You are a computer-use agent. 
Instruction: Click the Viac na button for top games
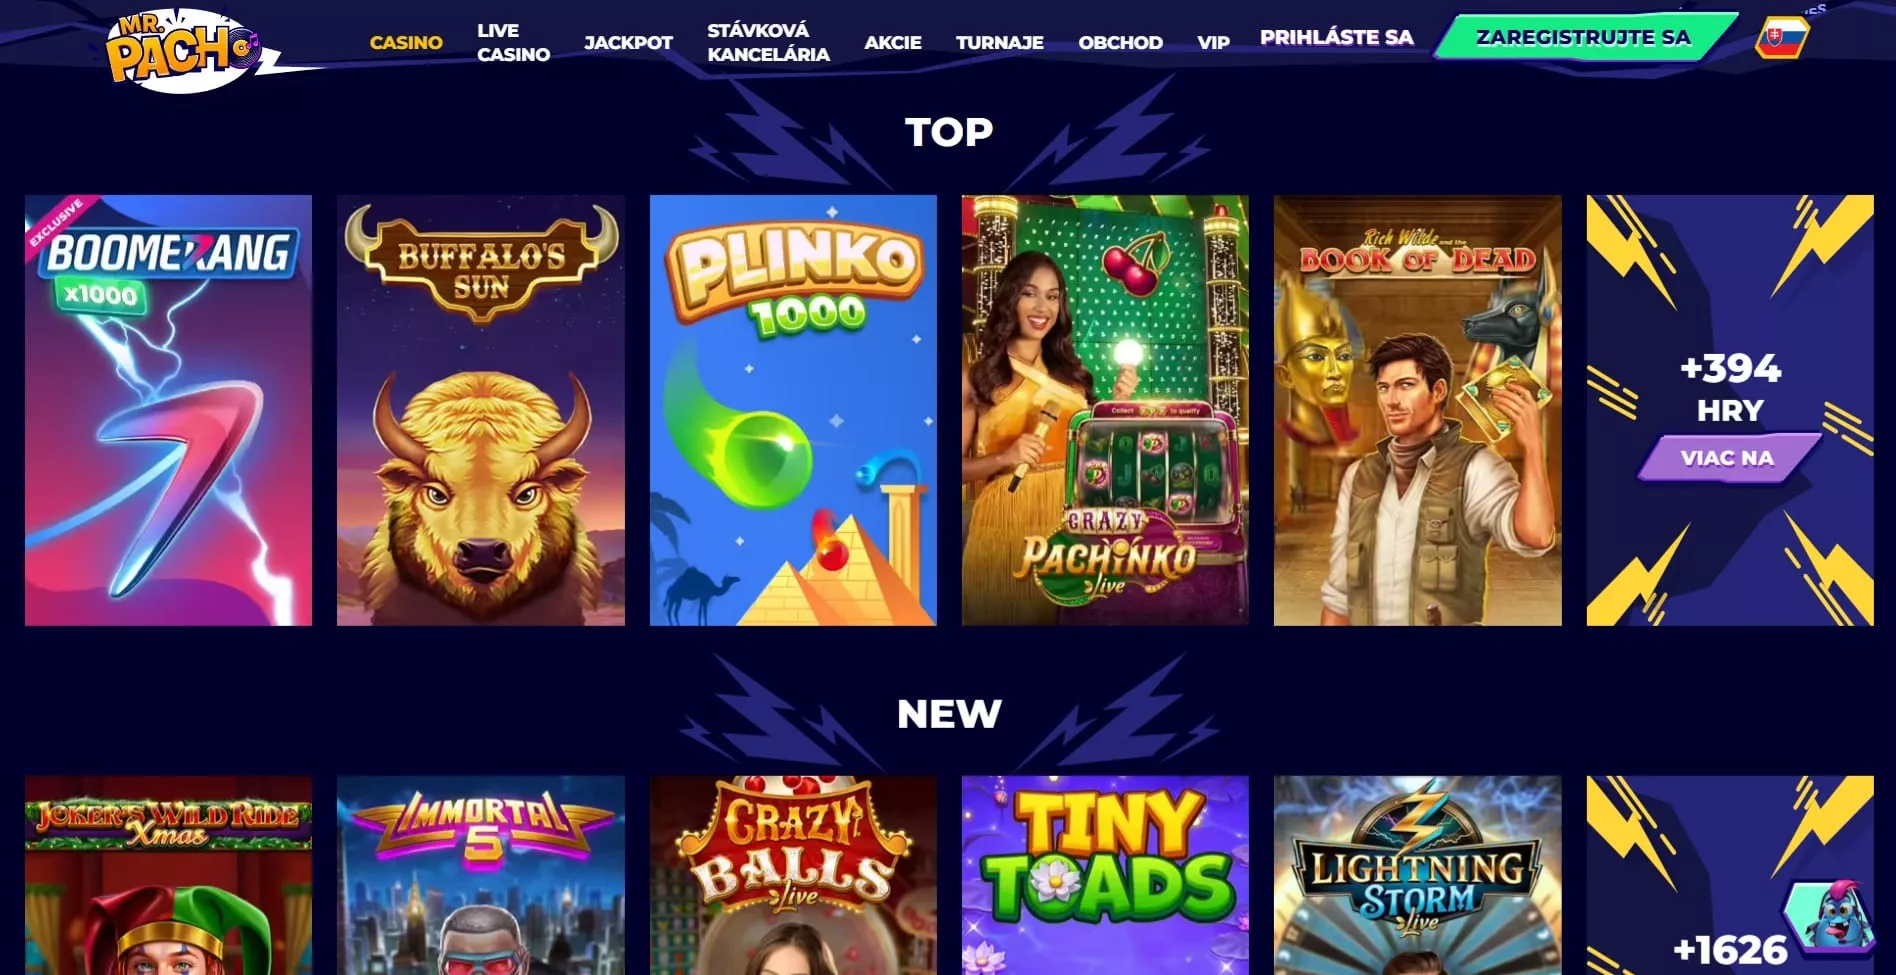point(1727,458)
